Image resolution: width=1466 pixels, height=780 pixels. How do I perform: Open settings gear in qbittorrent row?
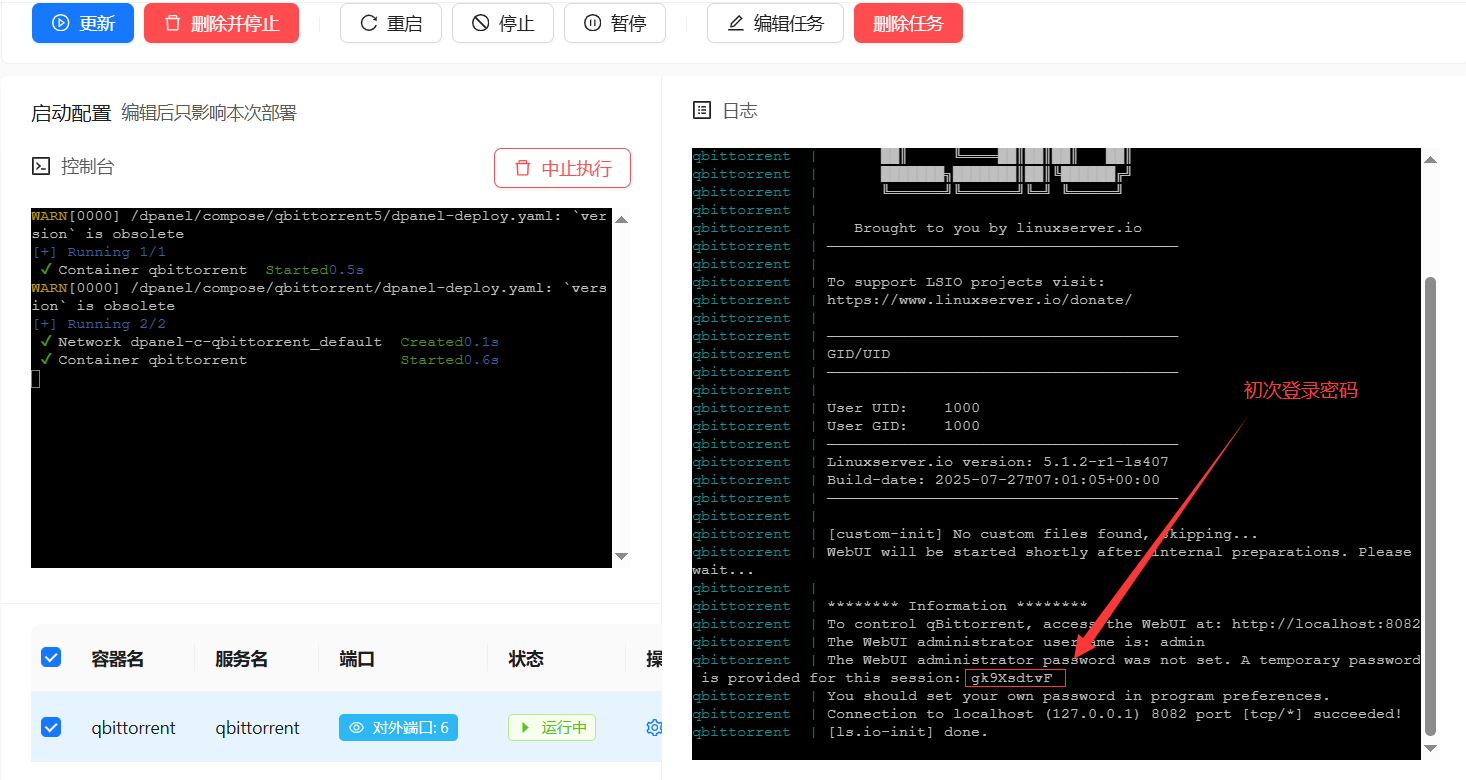point(654,727)
